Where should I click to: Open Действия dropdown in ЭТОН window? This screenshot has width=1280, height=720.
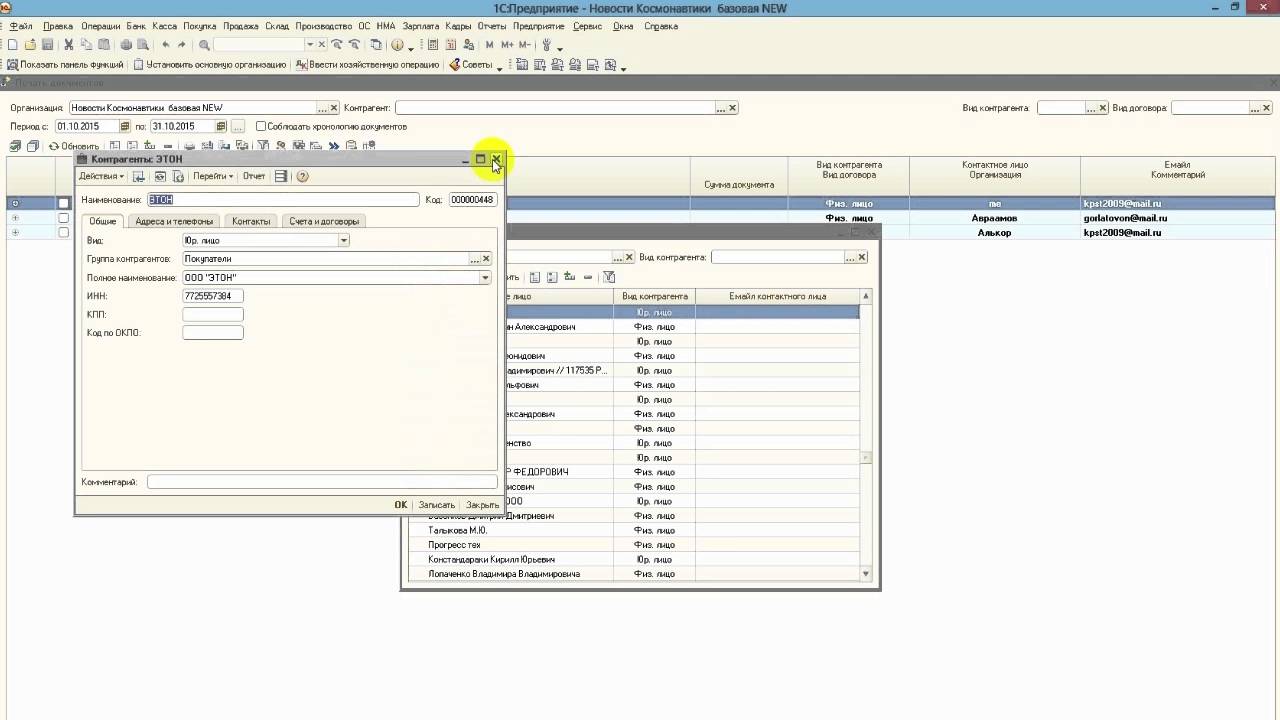pyautogui.click(x=102, y=176)
